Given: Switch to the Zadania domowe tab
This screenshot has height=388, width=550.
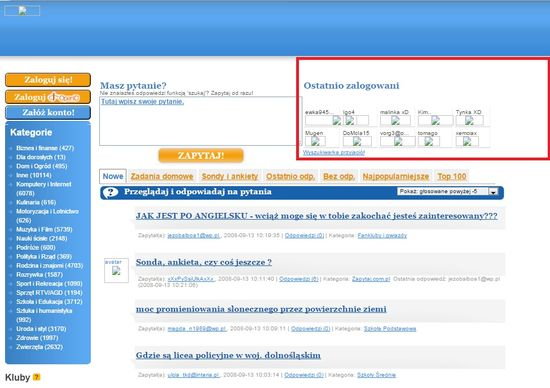Looking at the screenshot, I should (162, 176).
